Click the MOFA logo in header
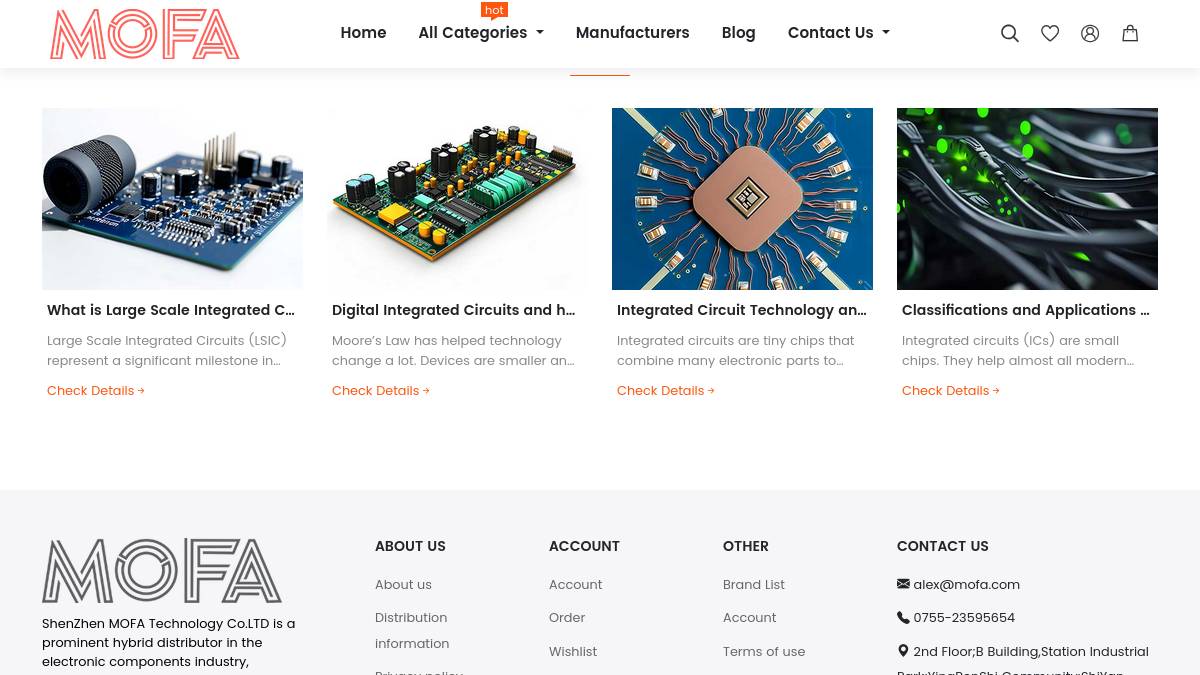Image resolution: width=1200 pixels, height=675 pixels. pos(145,34)
